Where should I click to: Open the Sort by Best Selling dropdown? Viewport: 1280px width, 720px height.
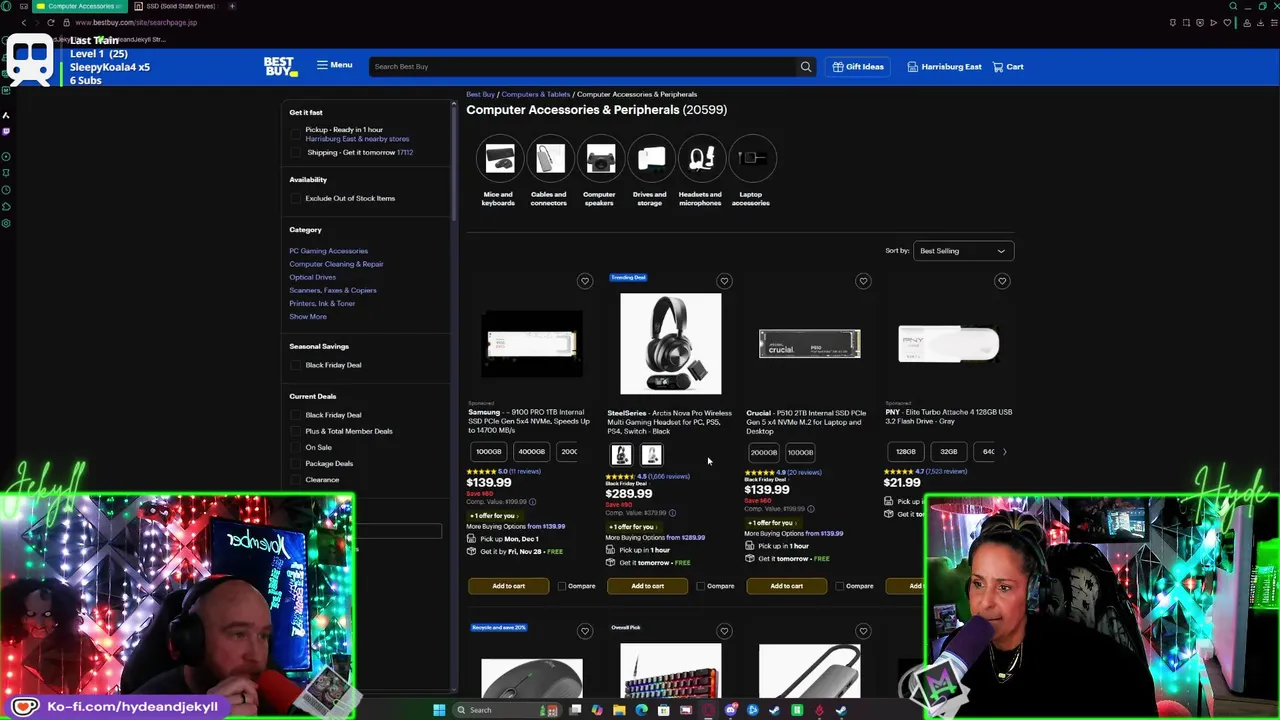[962, 251]
